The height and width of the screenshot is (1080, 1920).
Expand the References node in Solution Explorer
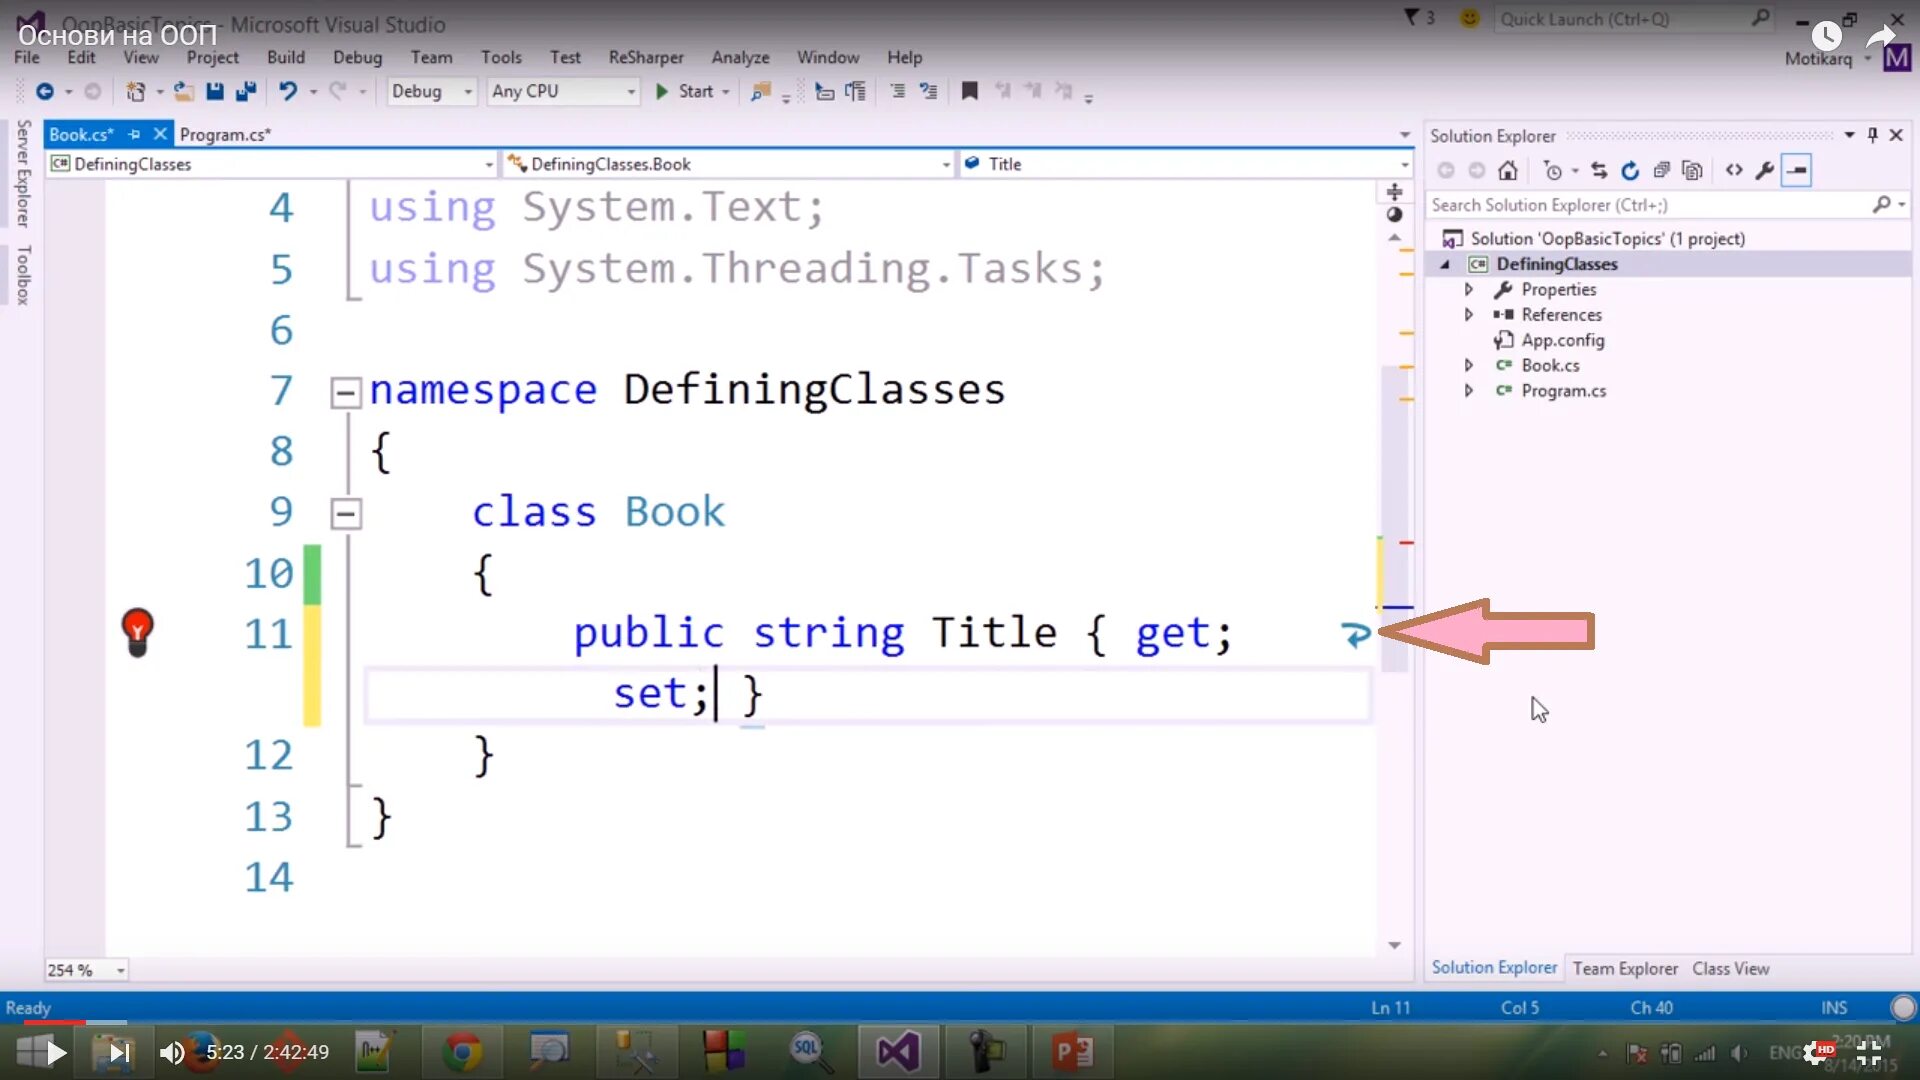point(1468,314)
